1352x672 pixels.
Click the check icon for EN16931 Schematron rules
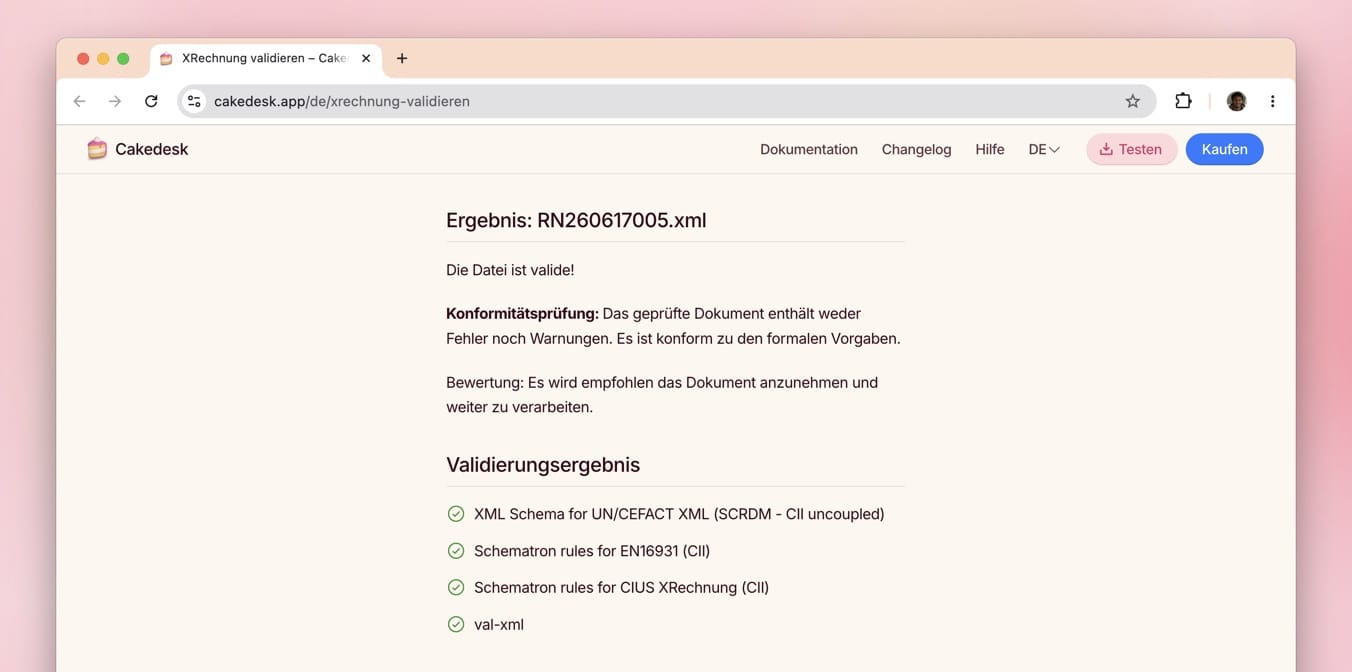[456, 551]
